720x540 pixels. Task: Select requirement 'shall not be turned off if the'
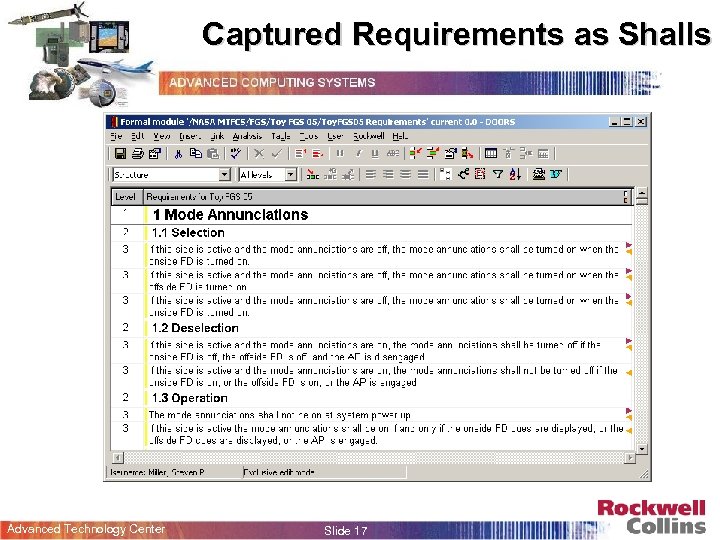383,376
